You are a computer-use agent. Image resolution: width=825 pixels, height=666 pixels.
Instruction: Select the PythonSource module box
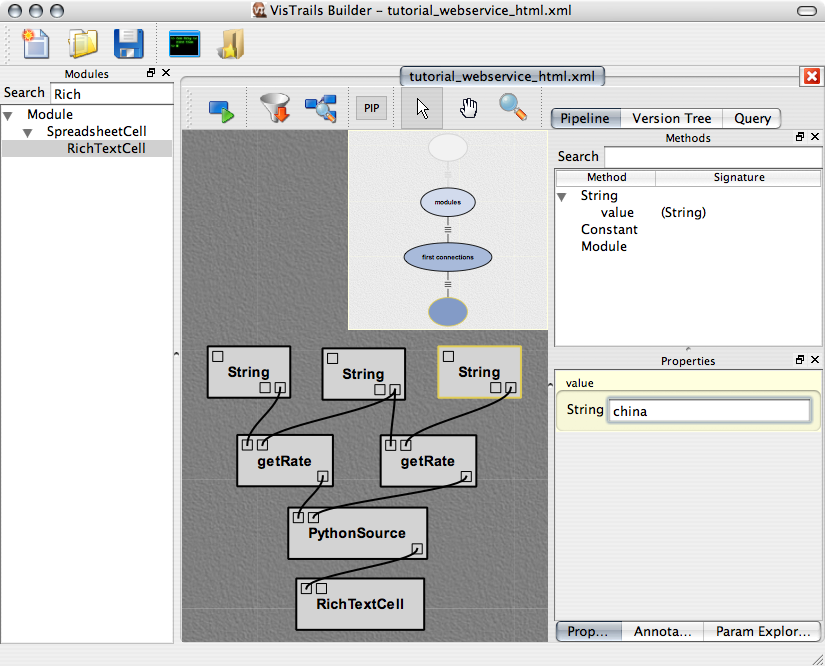(x=357, y=533)
